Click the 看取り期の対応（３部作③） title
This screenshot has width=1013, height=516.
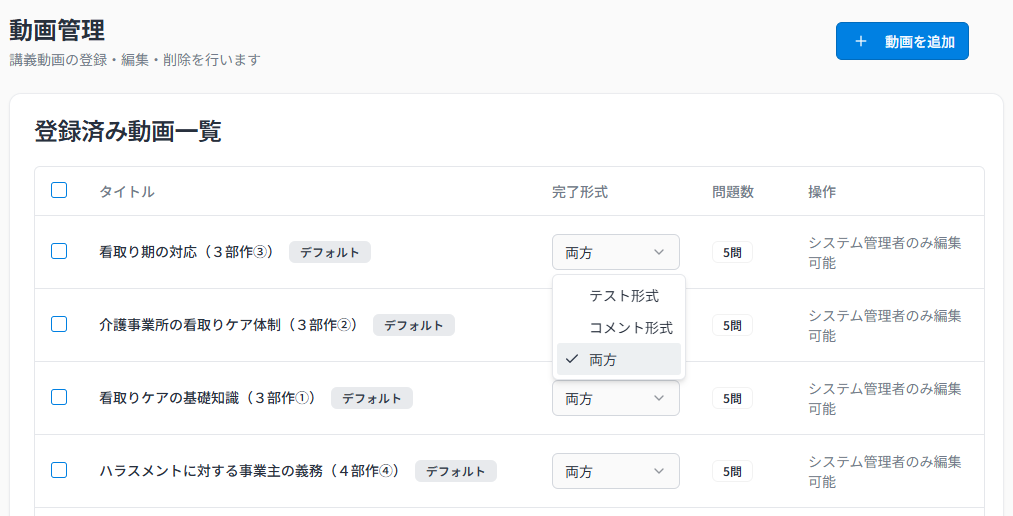pyautogui.click(x=186, y=252)
